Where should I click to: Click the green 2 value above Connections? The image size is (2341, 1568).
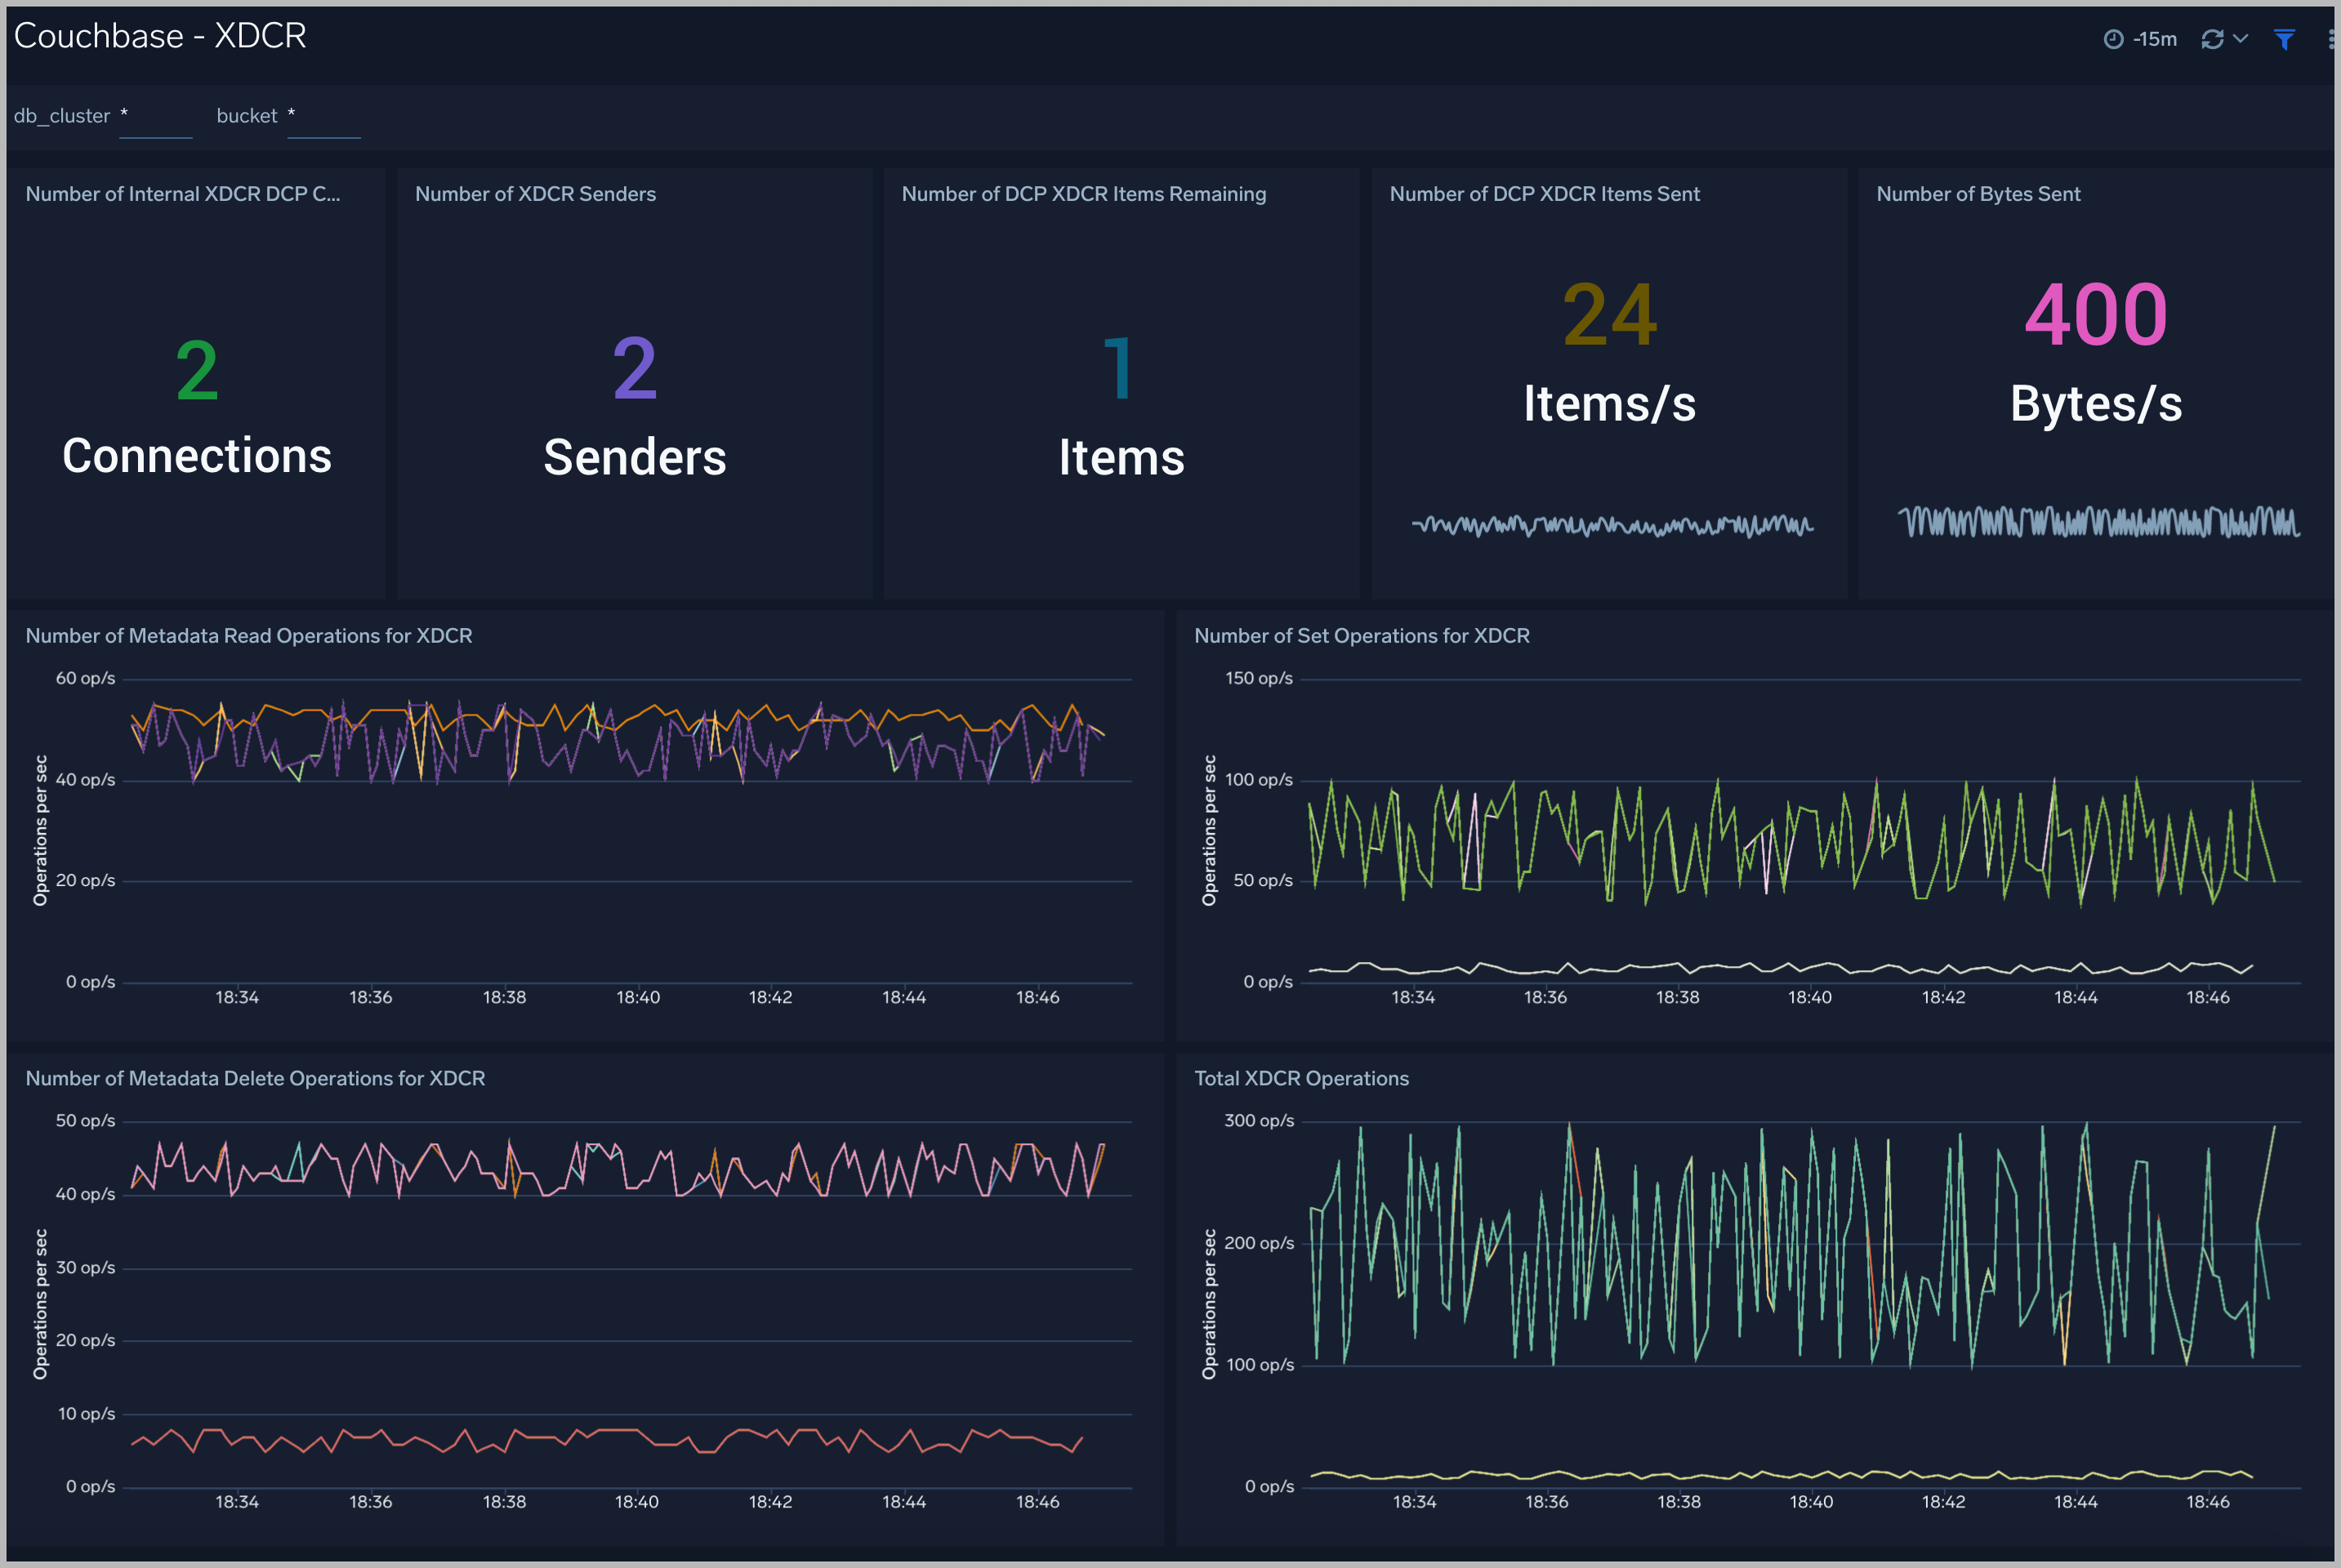(197, 371)
